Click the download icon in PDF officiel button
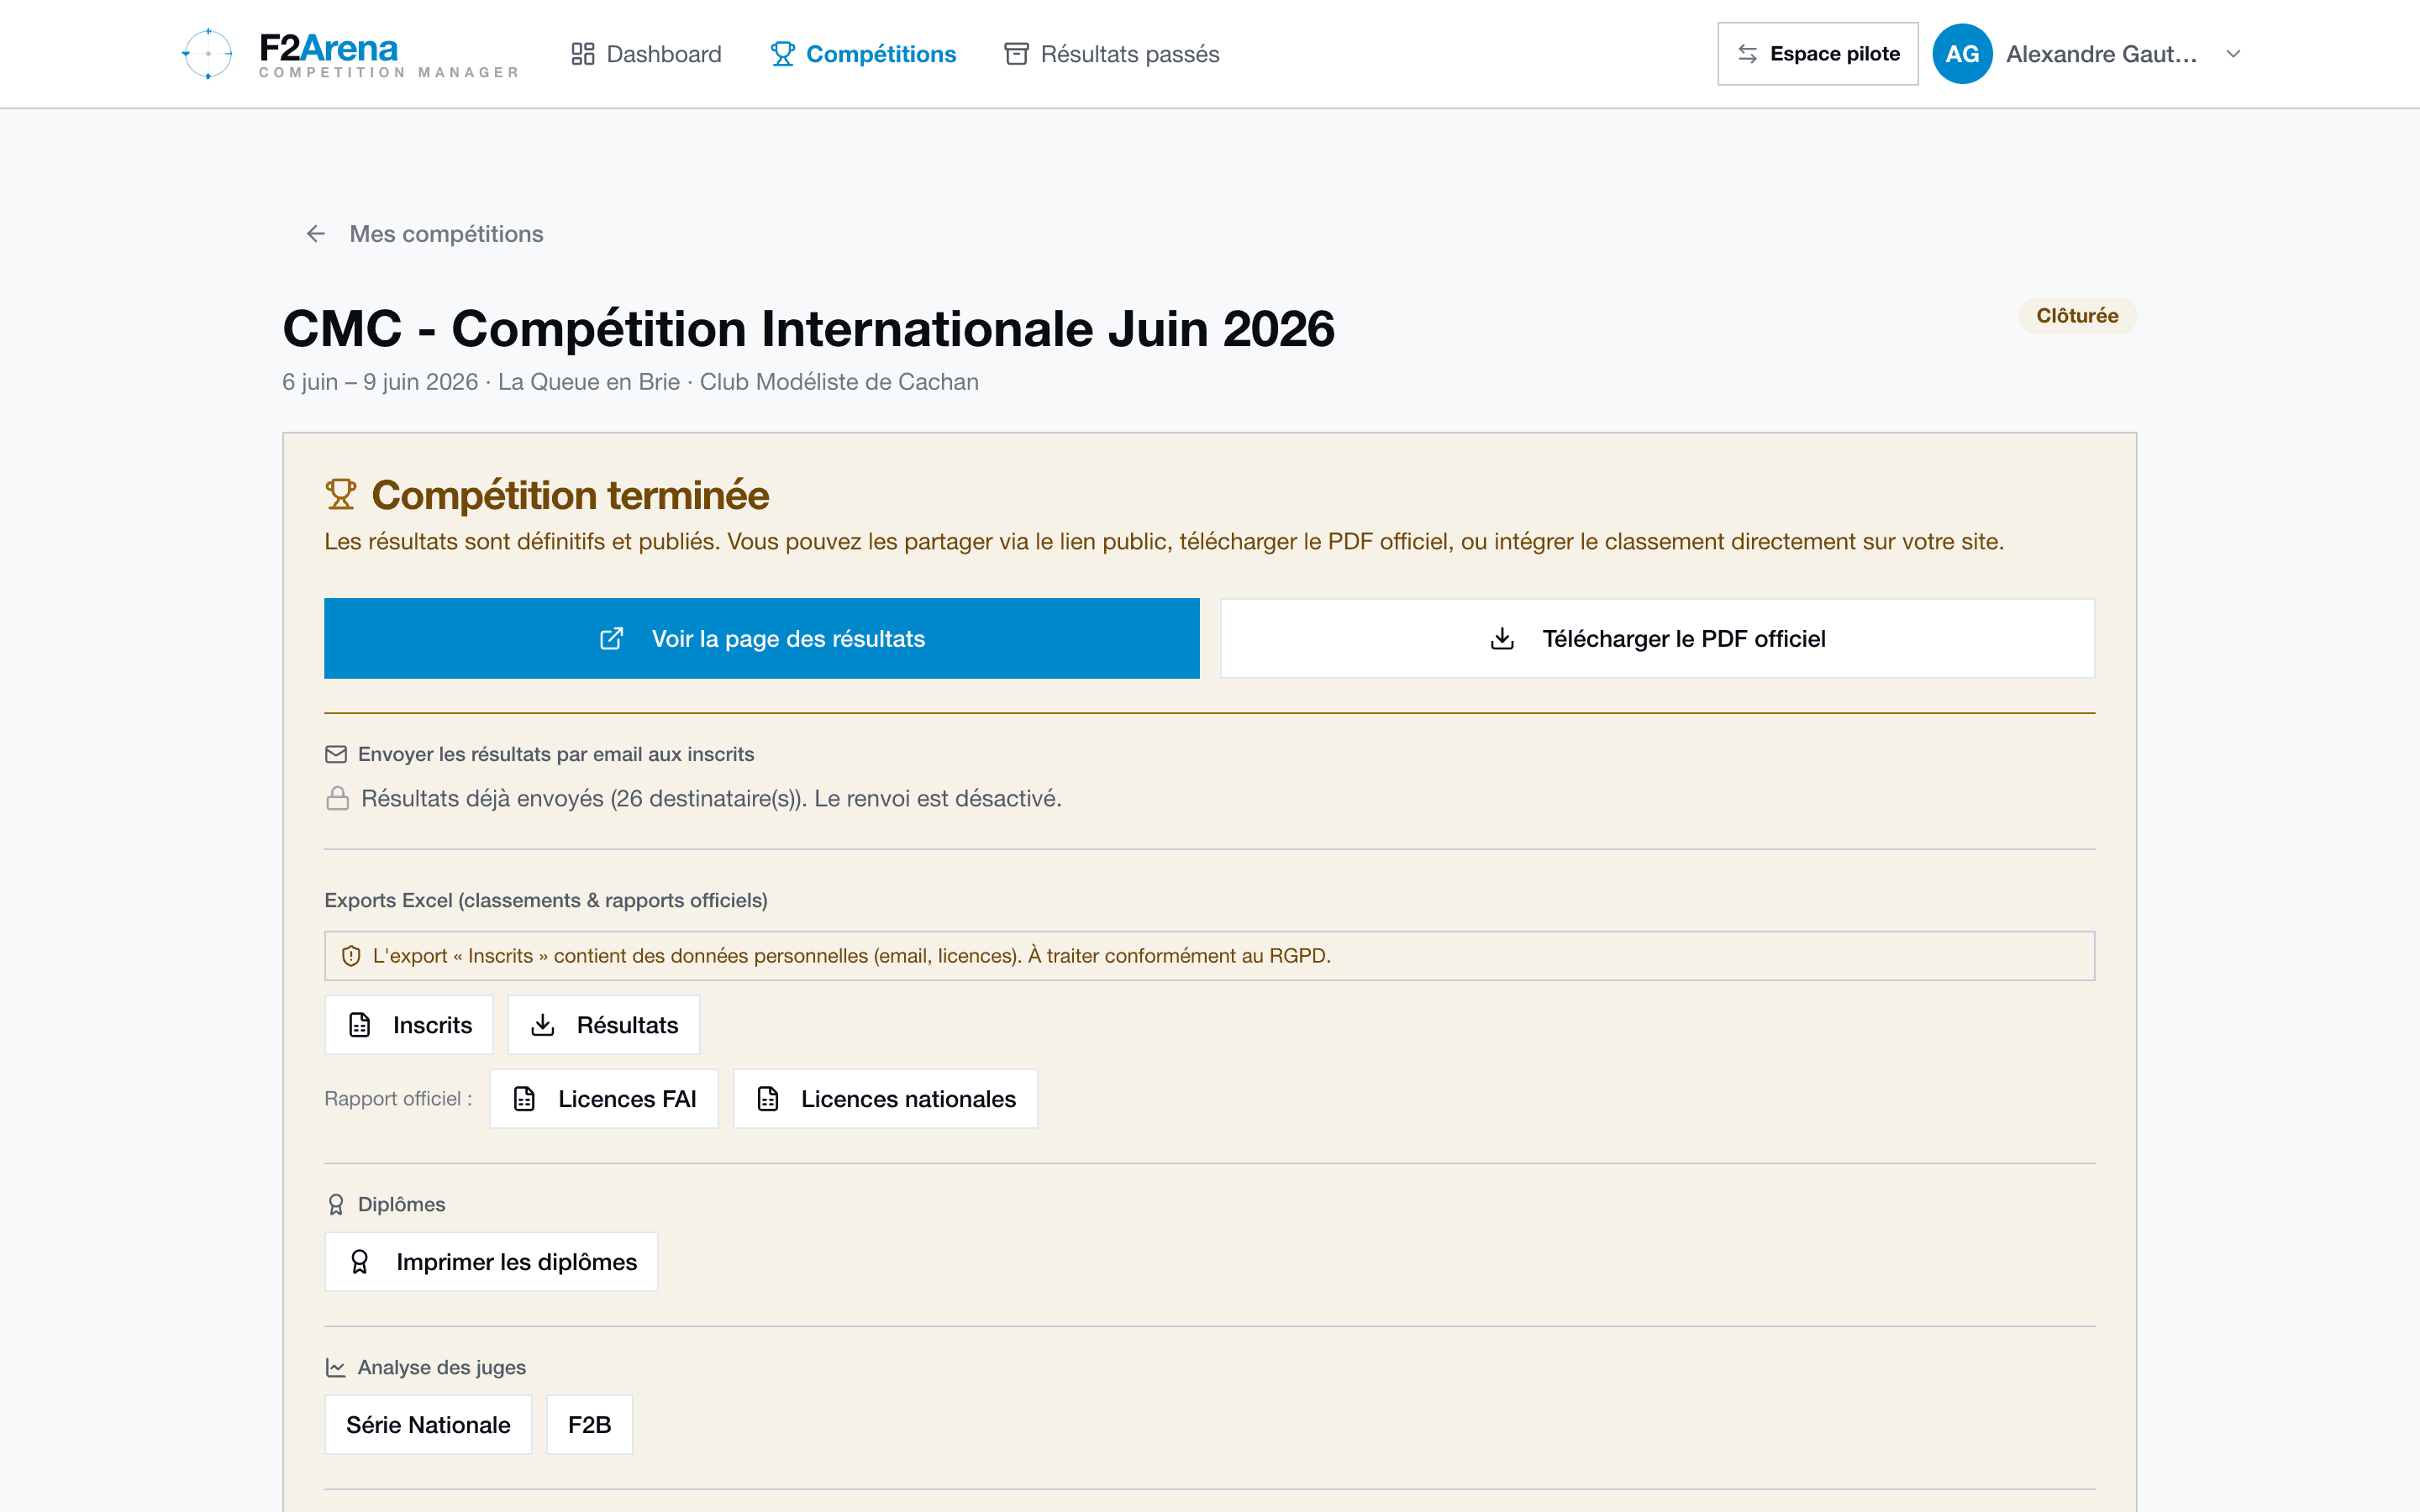The height and width of the screenshot is (1512, 2420). pyautogui.click(x=1502, y=638)
